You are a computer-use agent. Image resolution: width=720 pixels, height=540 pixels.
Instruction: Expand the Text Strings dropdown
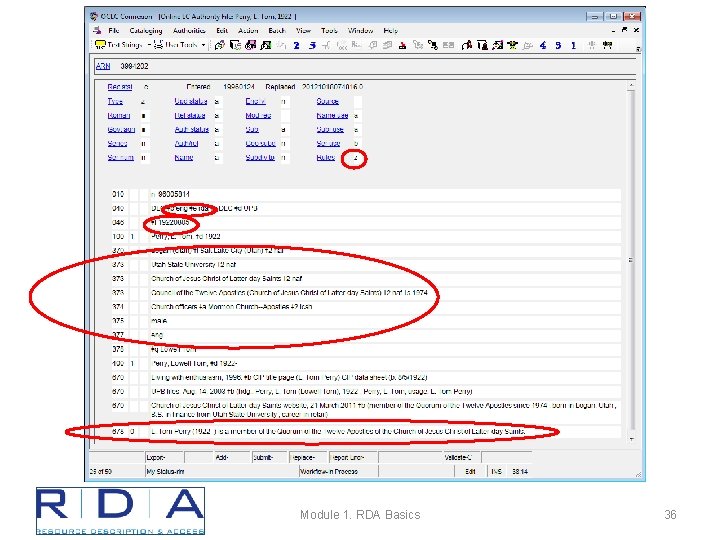point(149,45)
